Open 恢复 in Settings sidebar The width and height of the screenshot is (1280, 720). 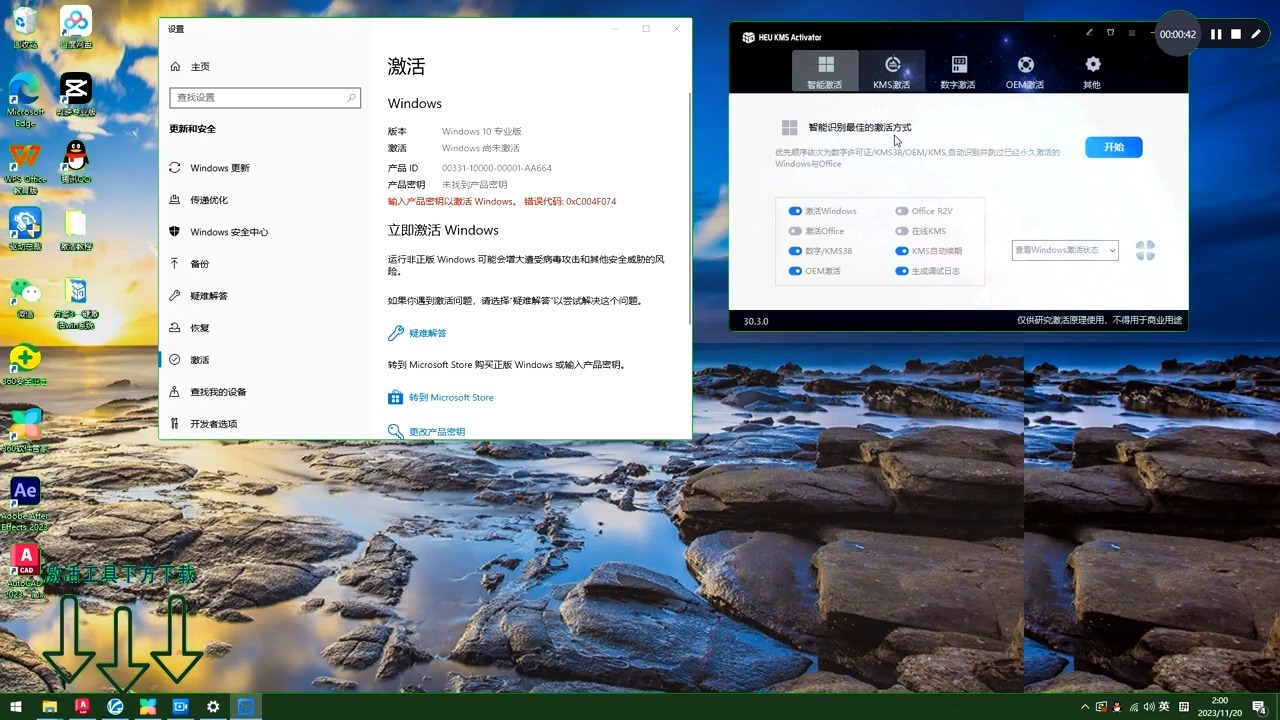189,328
